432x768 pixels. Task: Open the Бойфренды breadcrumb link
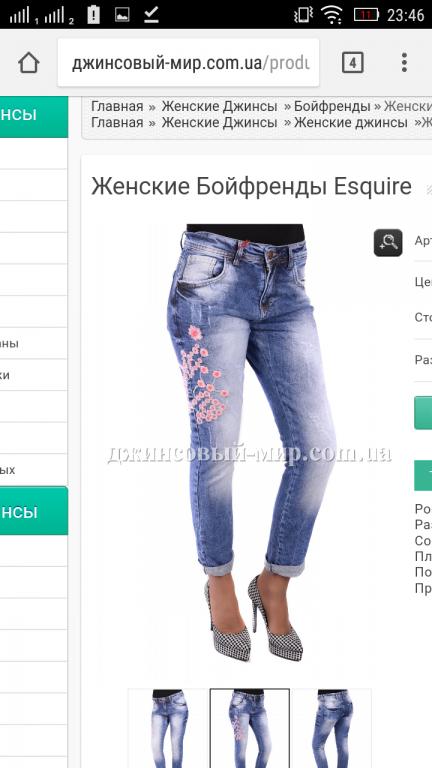332,106
